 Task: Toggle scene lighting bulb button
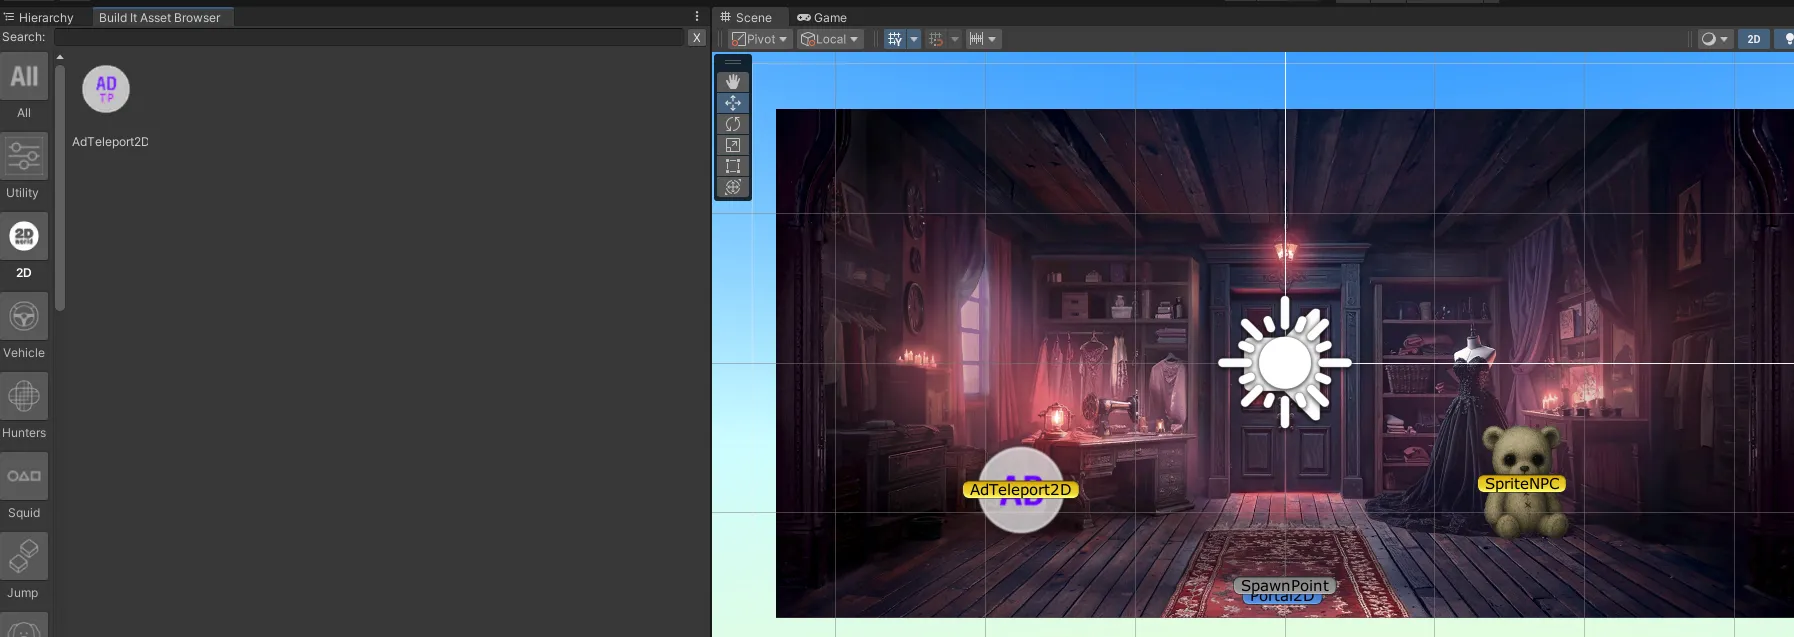1786,39
